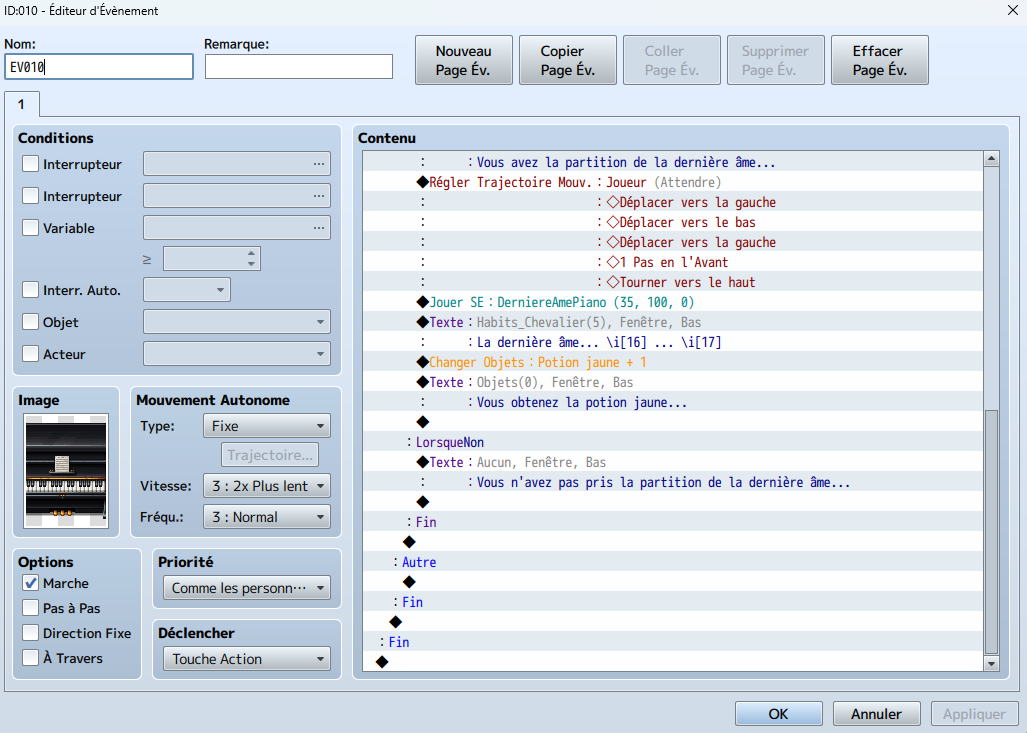The width and height of the screenshot is (1027, 733).
Task: Open the Déclencher Touche Action dropdown
Action: (246, 659)
